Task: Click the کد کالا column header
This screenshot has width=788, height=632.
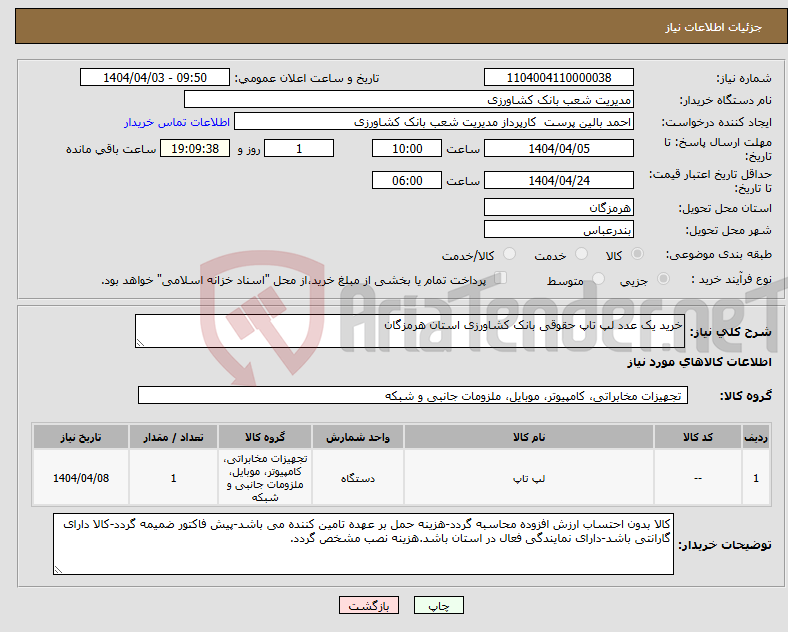Action: click(x=698, y=437)
